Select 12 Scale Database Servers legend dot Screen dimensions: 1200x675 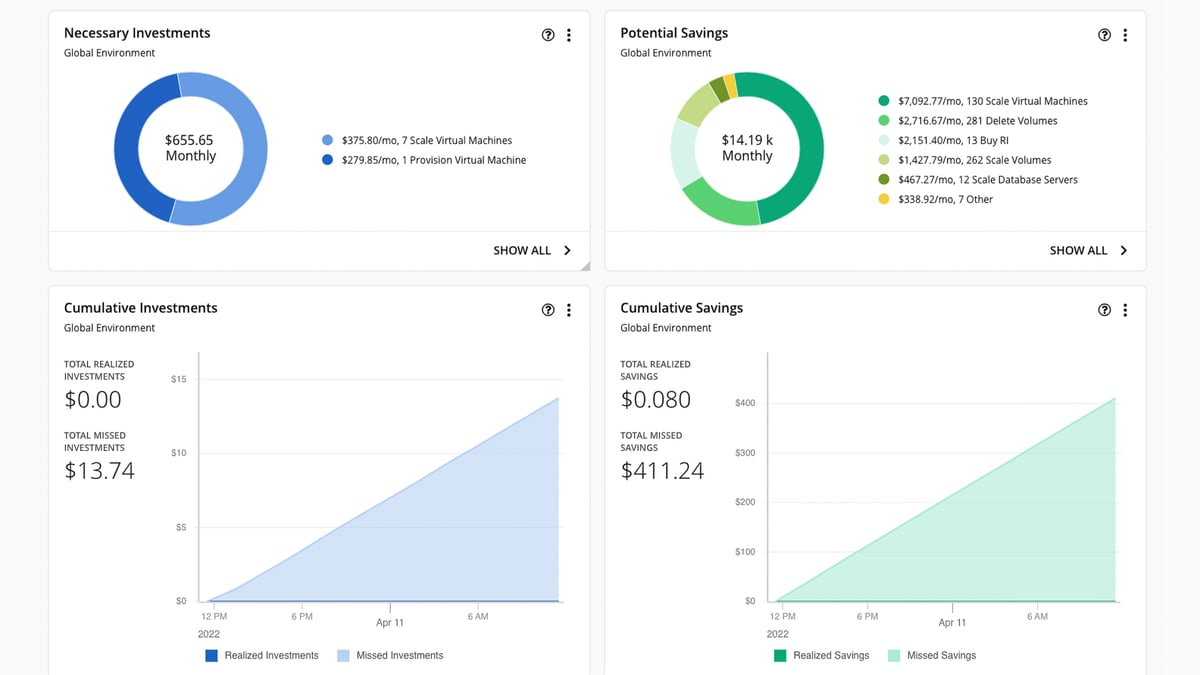point(884,180)
